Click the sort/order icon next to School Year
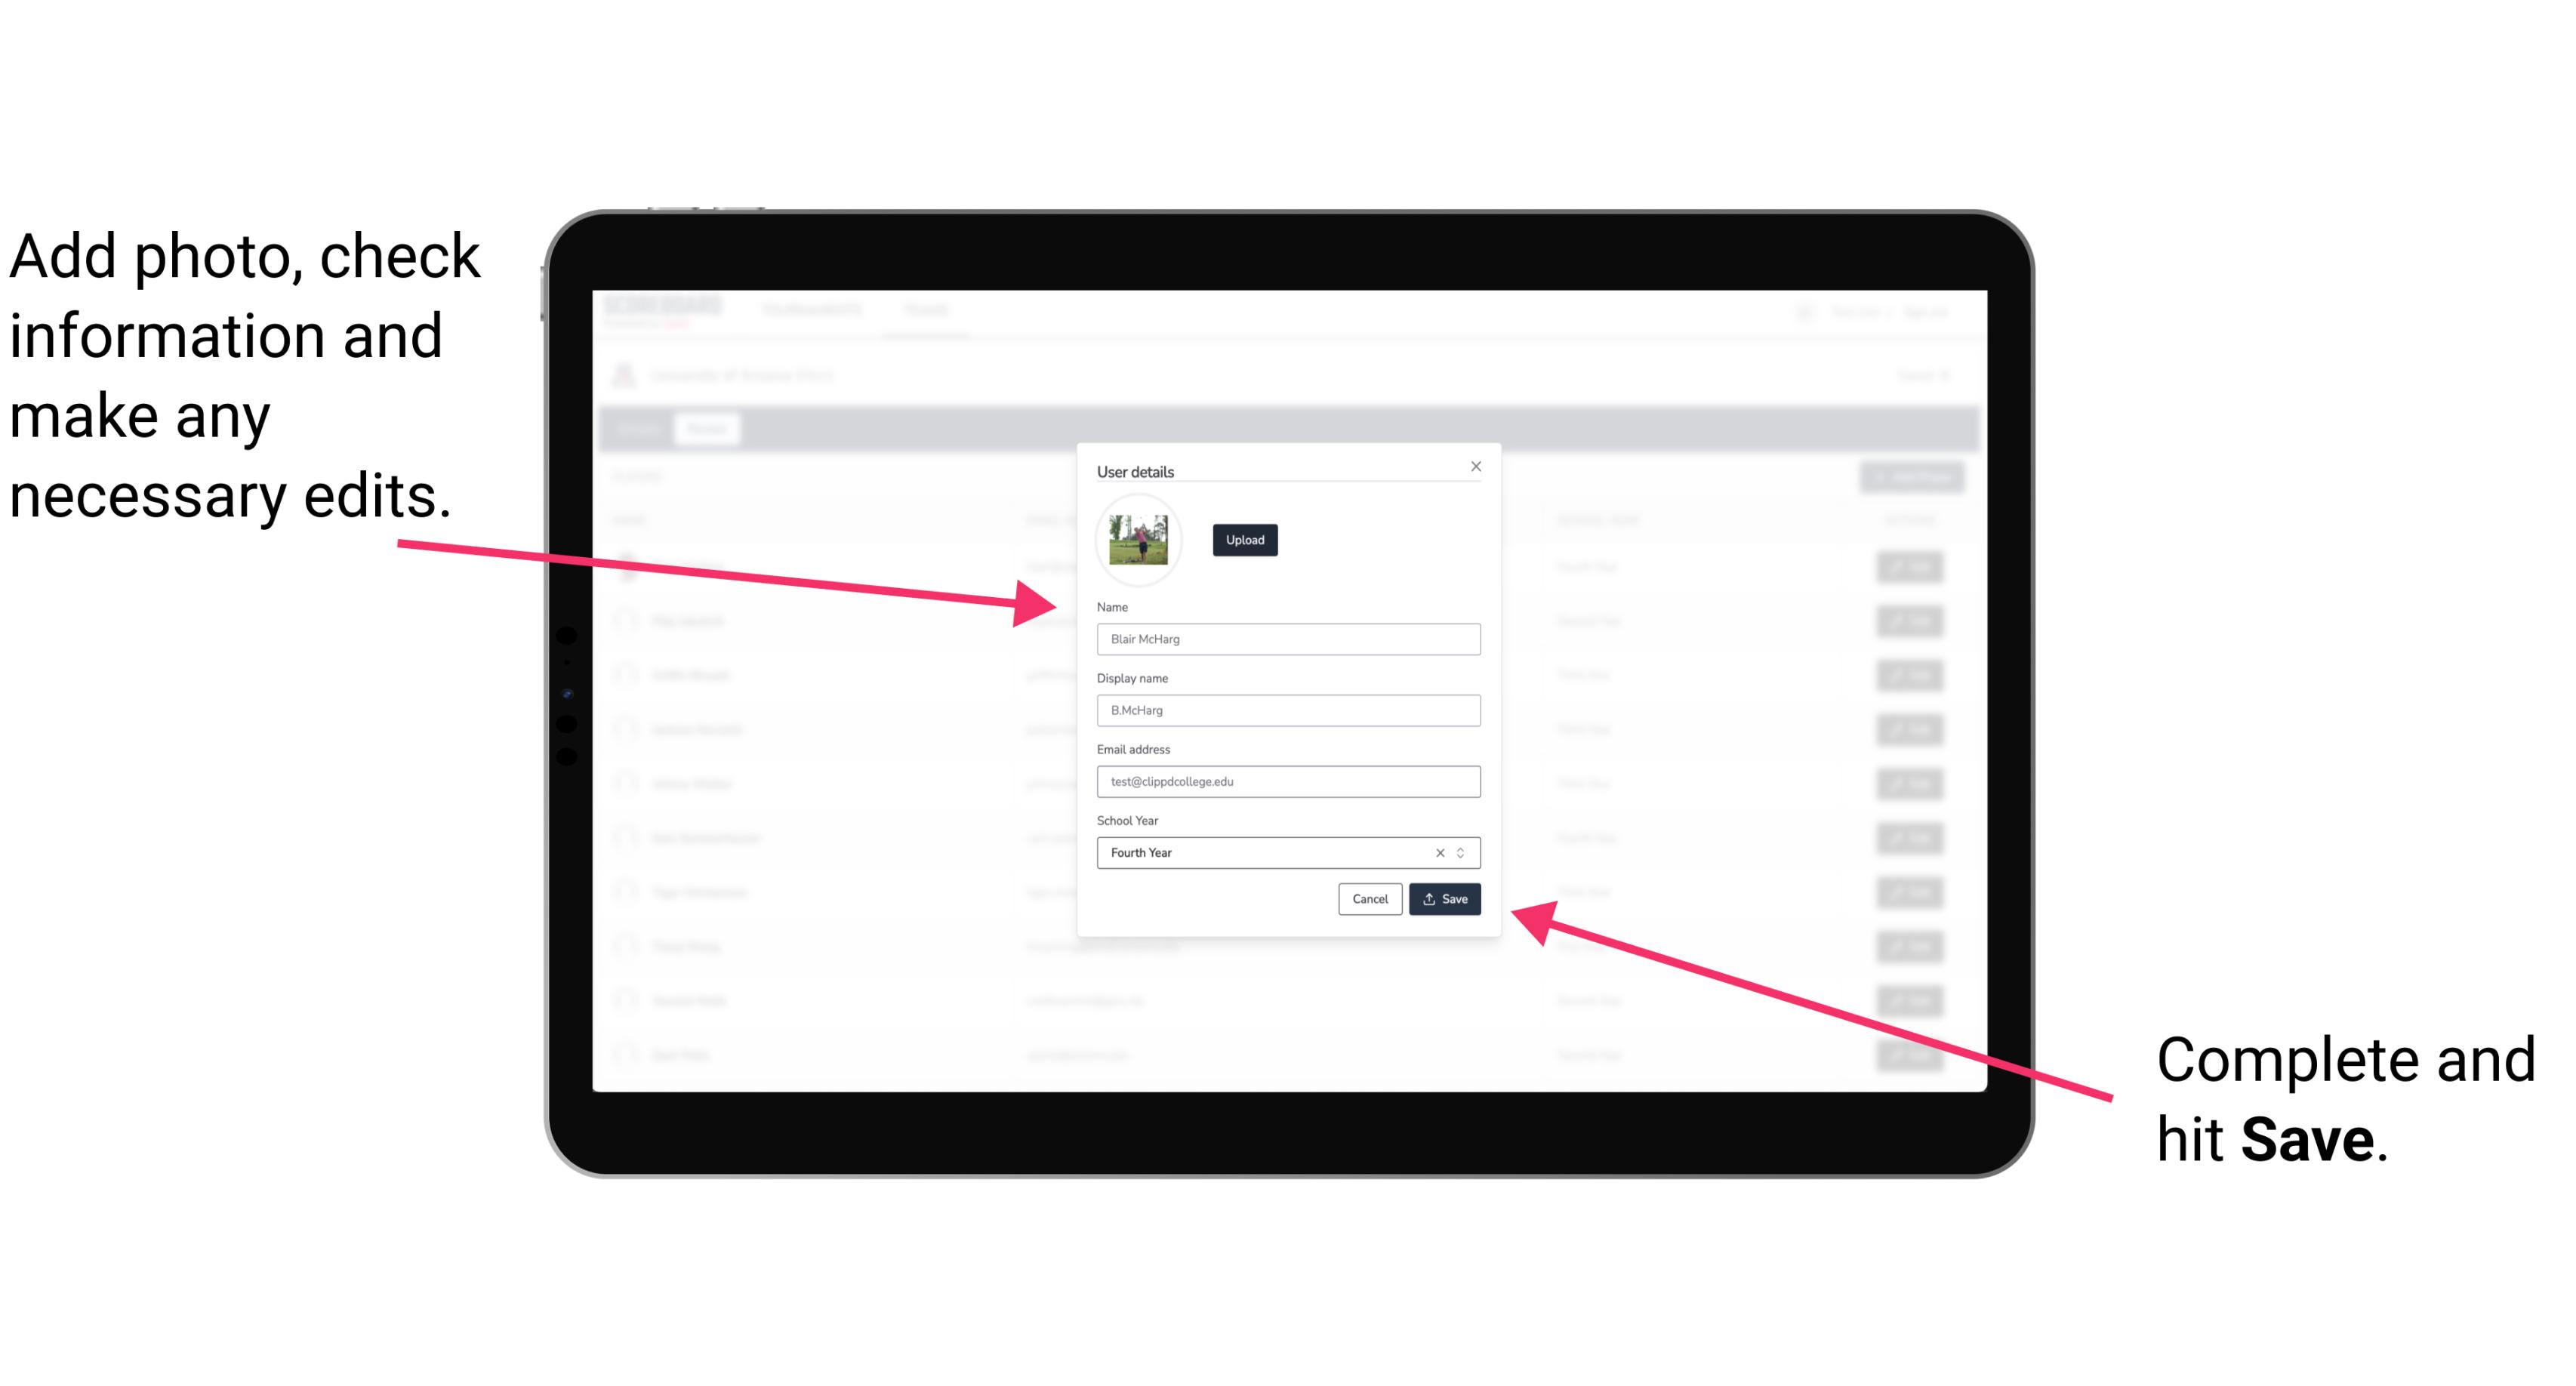This screenshot has height=1386, width=2576. (1463, 854)
